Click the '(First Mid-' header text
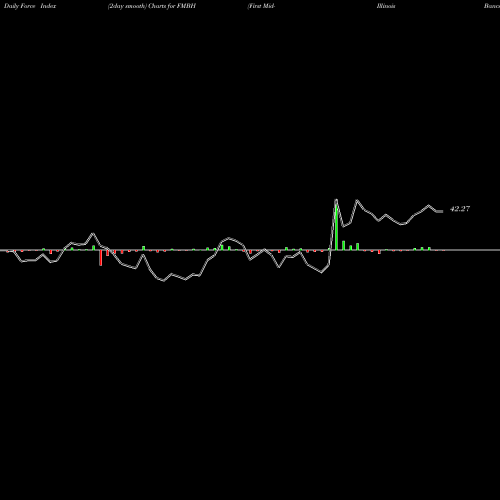The width and height of the screenshot is (500, 500). point(261,6)
